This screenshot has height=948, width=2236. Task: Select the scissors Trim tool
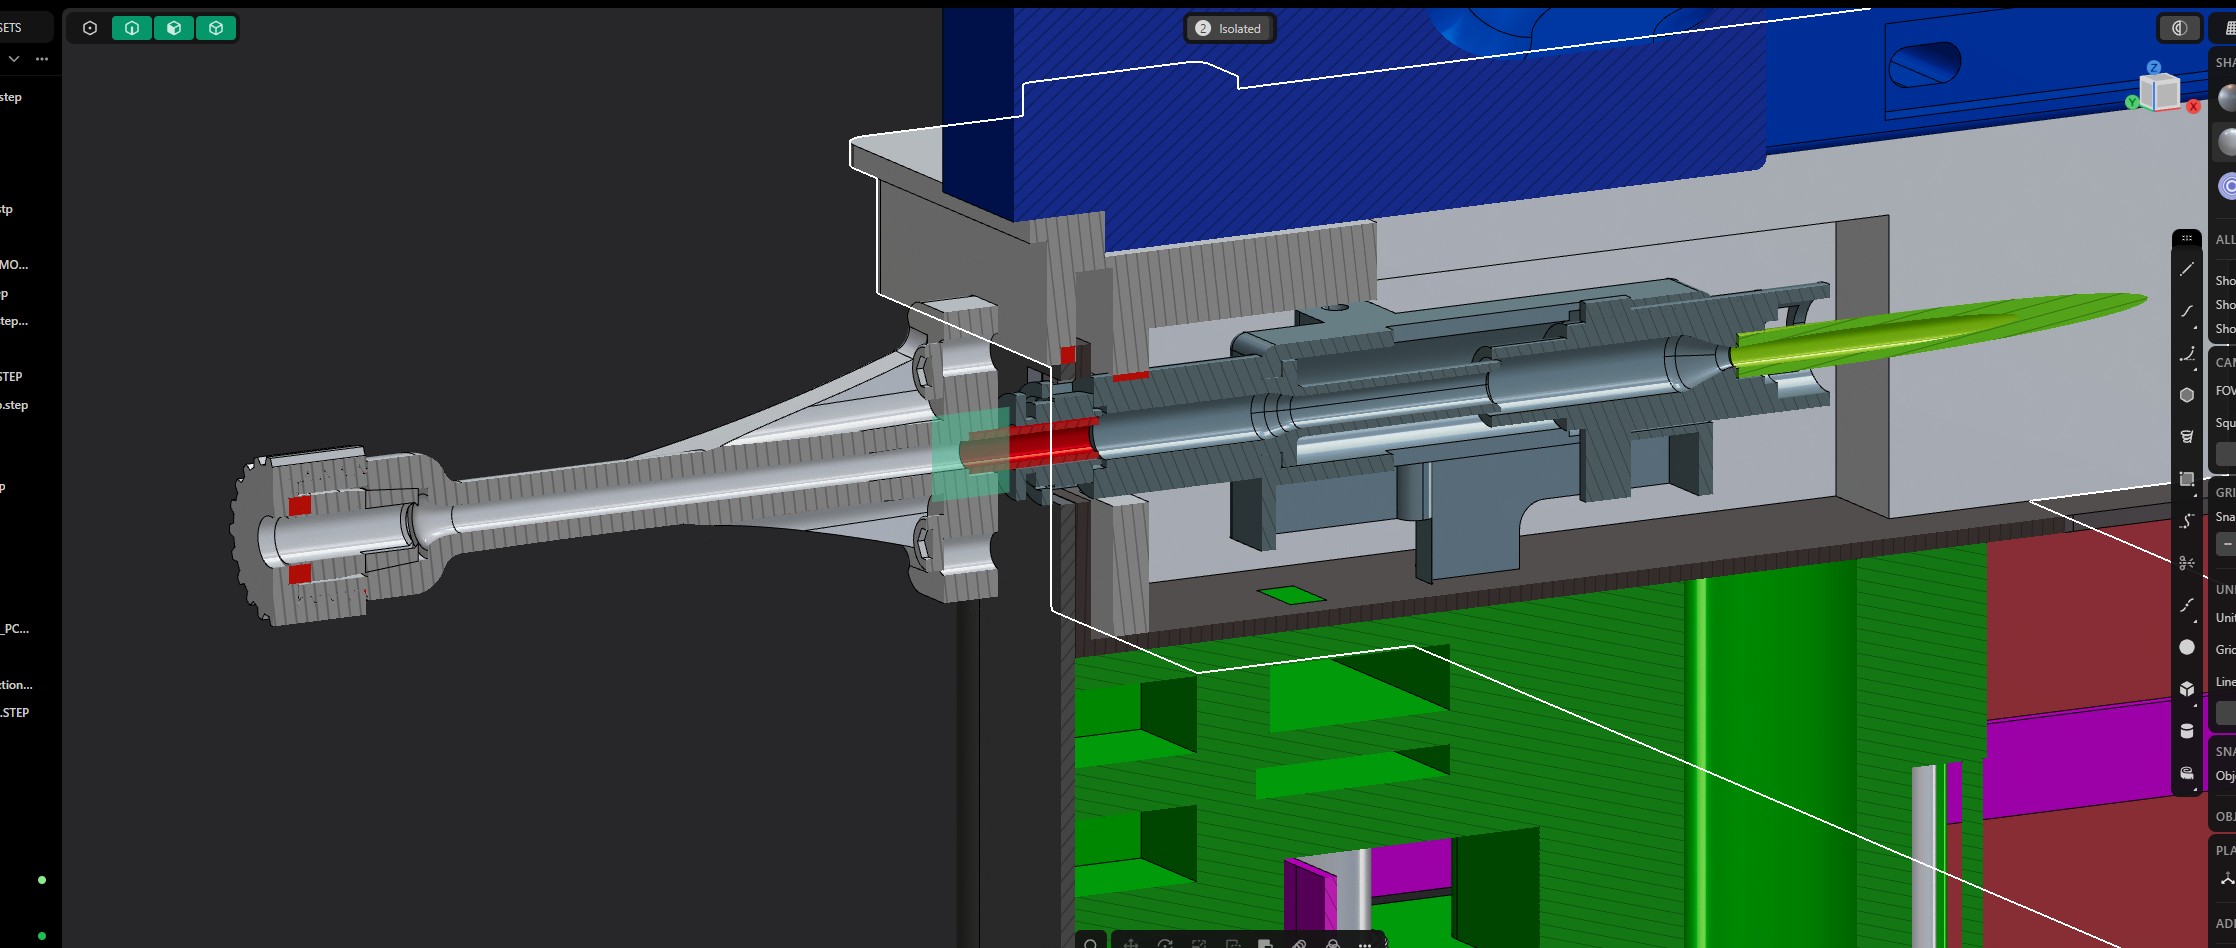2187,563
